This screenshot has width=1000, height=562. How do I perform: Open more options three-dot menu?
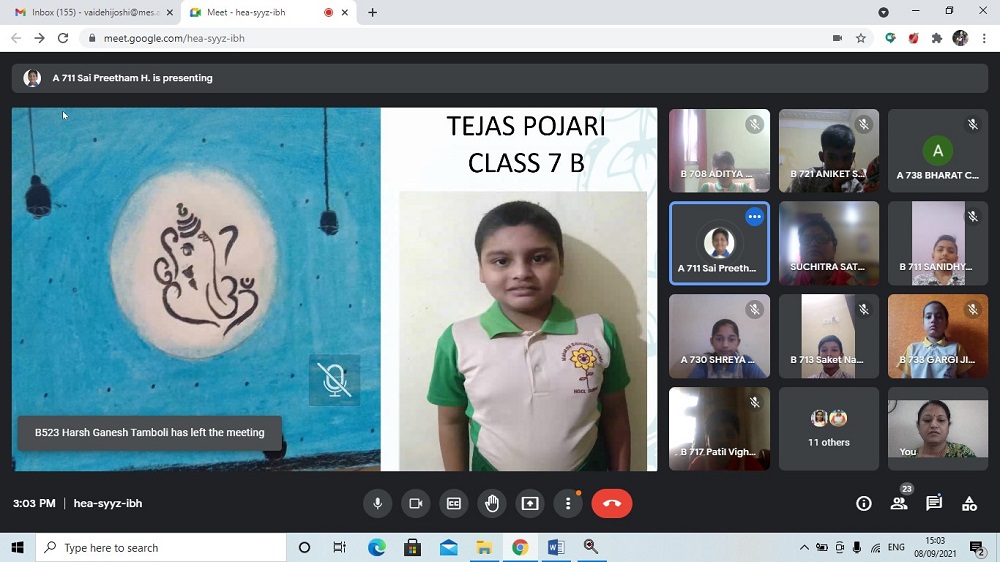pos(568,504)
